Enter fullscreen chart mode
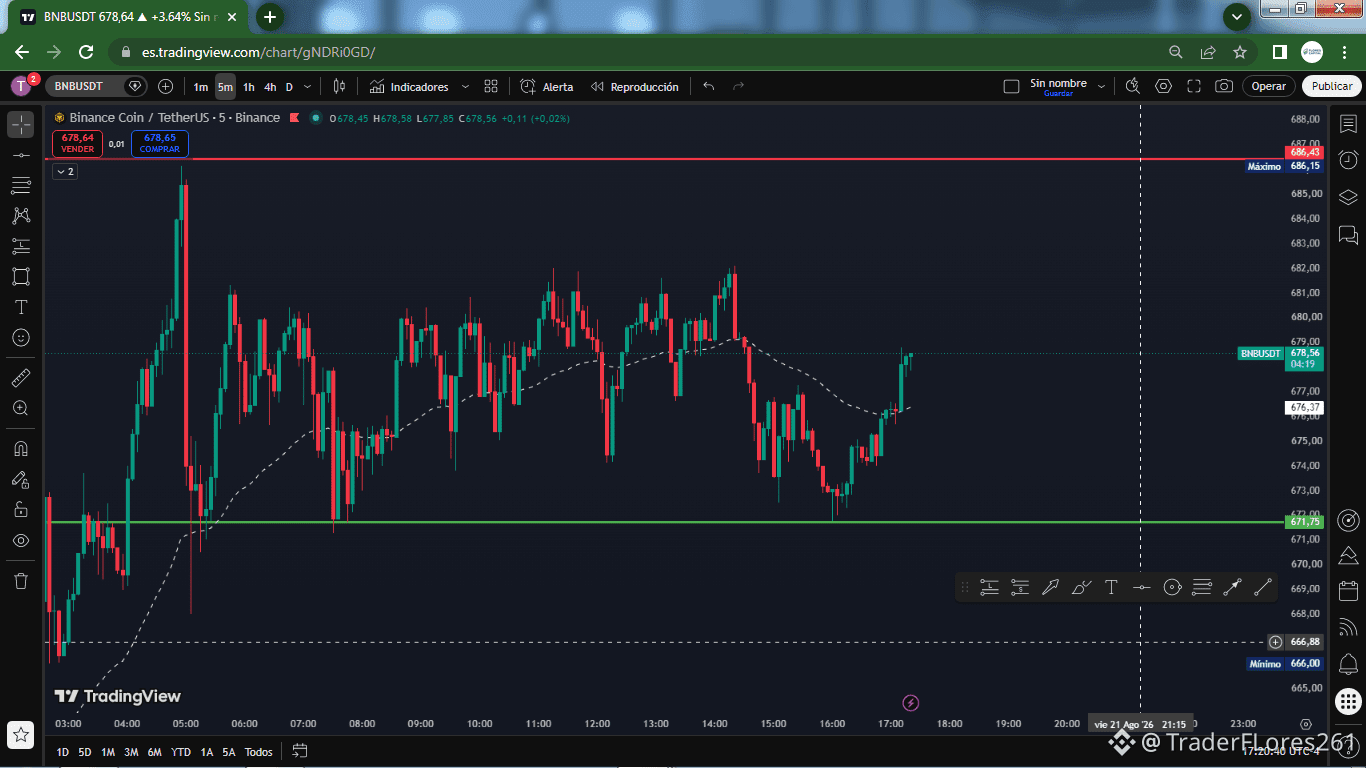The height and width of the screenshot is (768, 1366). (1194, 87)
